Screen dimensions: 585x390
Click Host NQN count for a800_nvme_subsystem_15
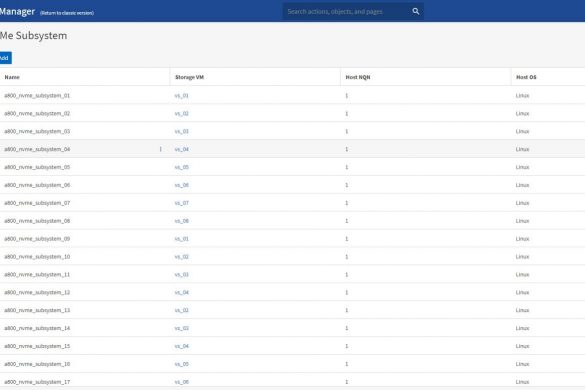pyautogui.click(x=347, y=346)
